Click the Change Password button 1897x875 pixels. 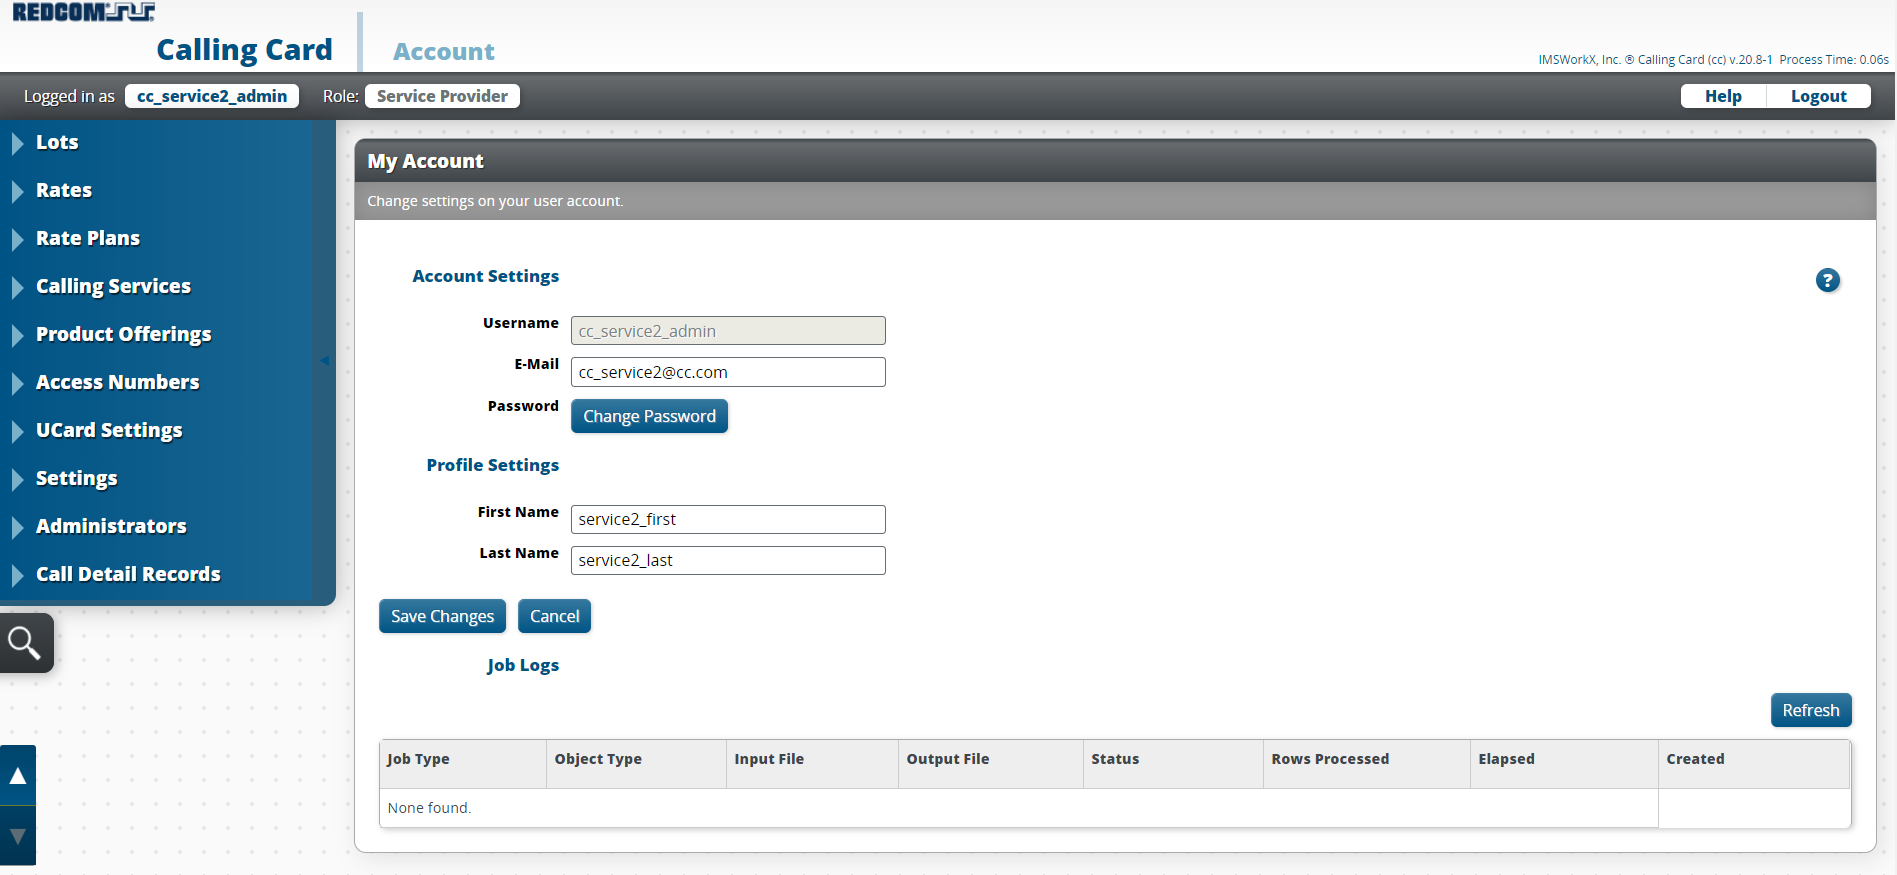(649, 416)
